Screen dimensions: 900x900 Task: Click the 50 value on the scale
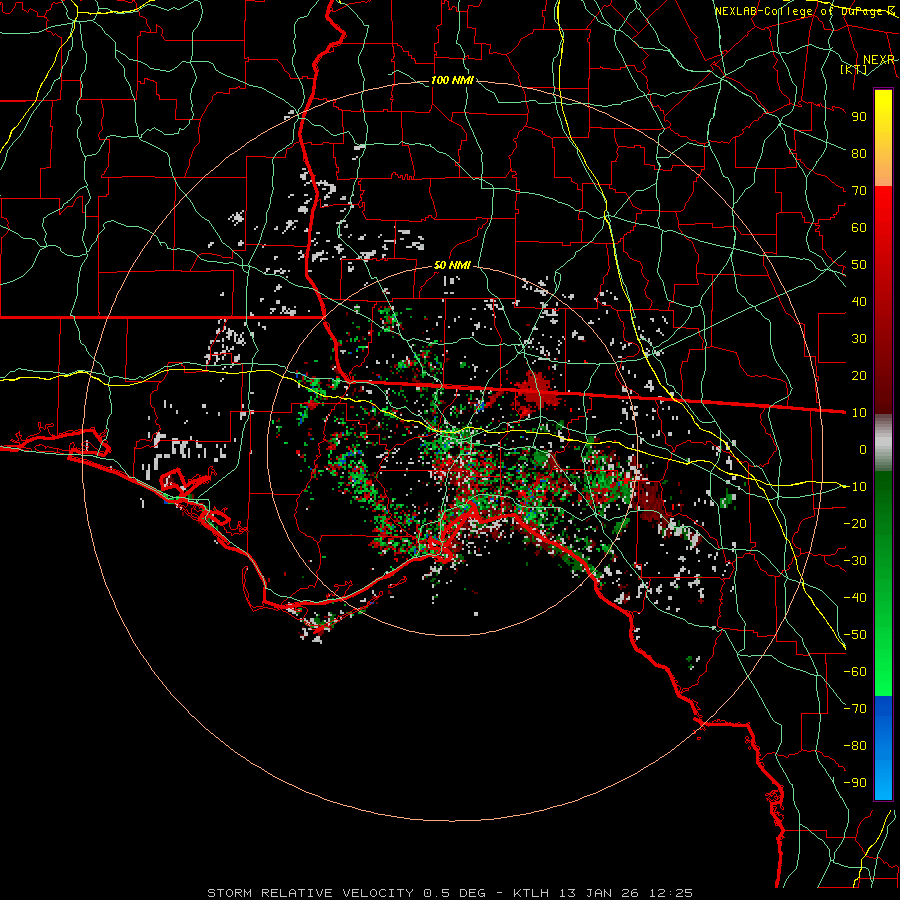point(859,265)
